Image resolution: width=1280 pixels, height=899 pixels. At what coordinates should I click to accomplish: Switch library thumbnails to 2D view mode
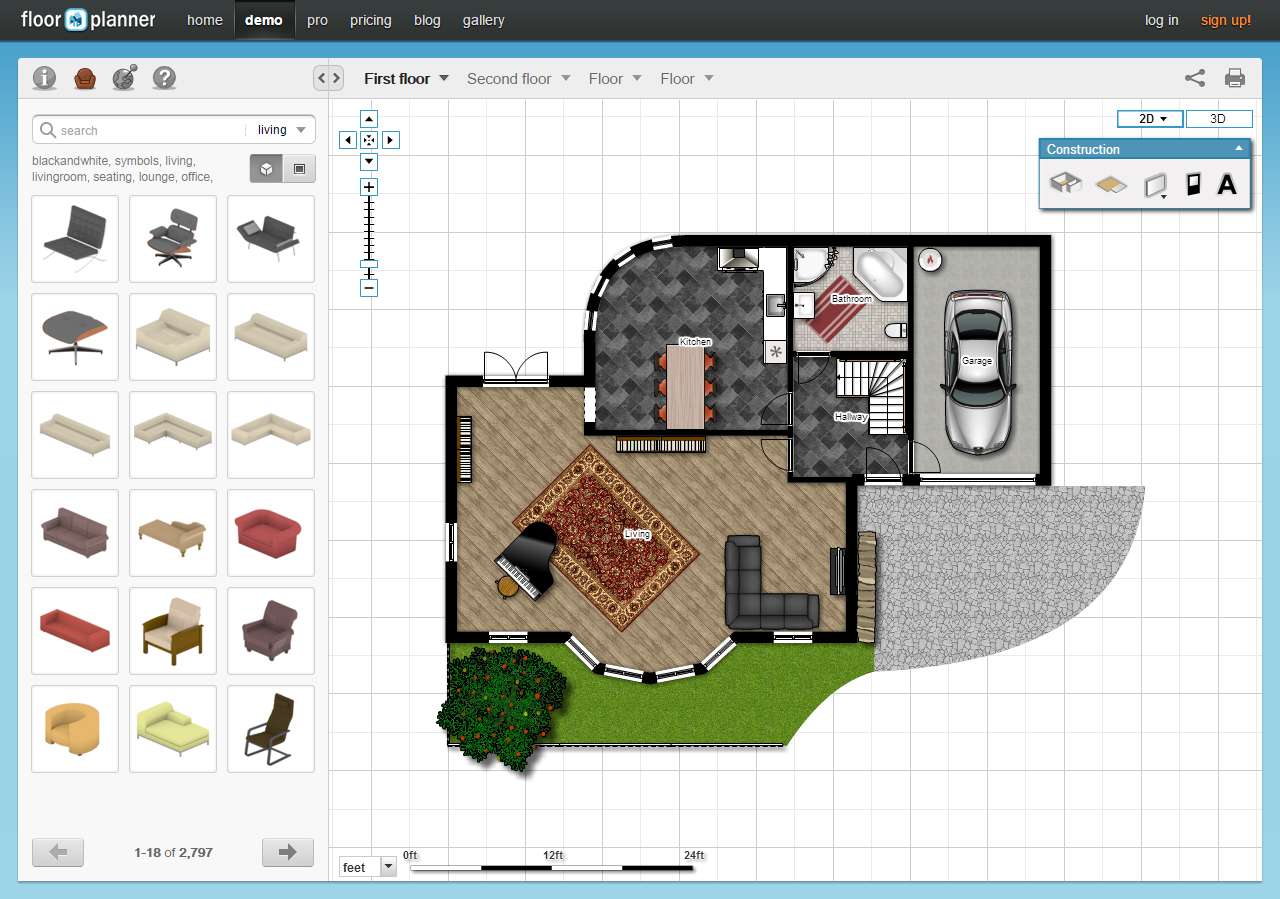(x=299, y=168)
